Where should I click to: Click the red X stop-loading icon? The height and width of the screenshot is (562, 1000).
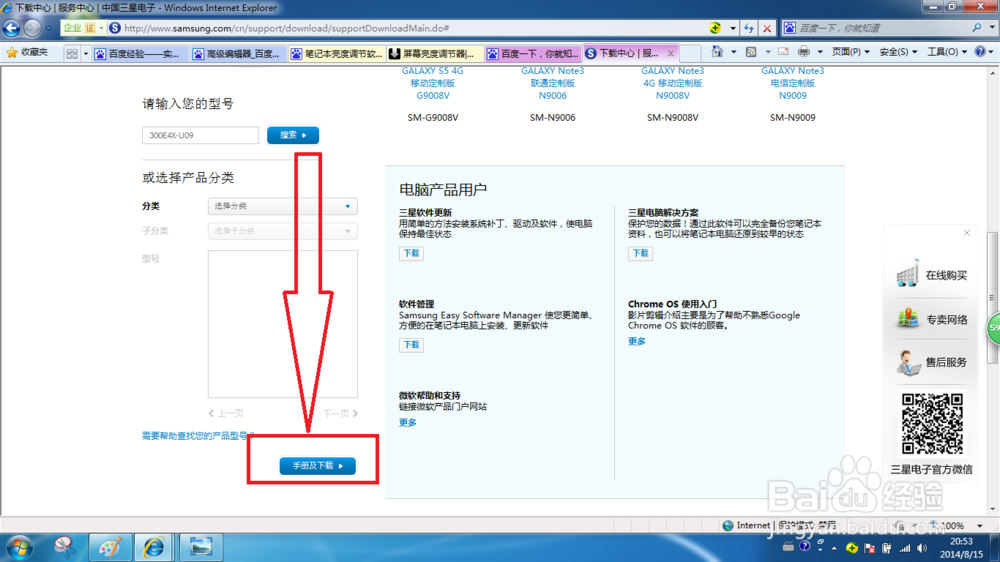click(767, 28)
